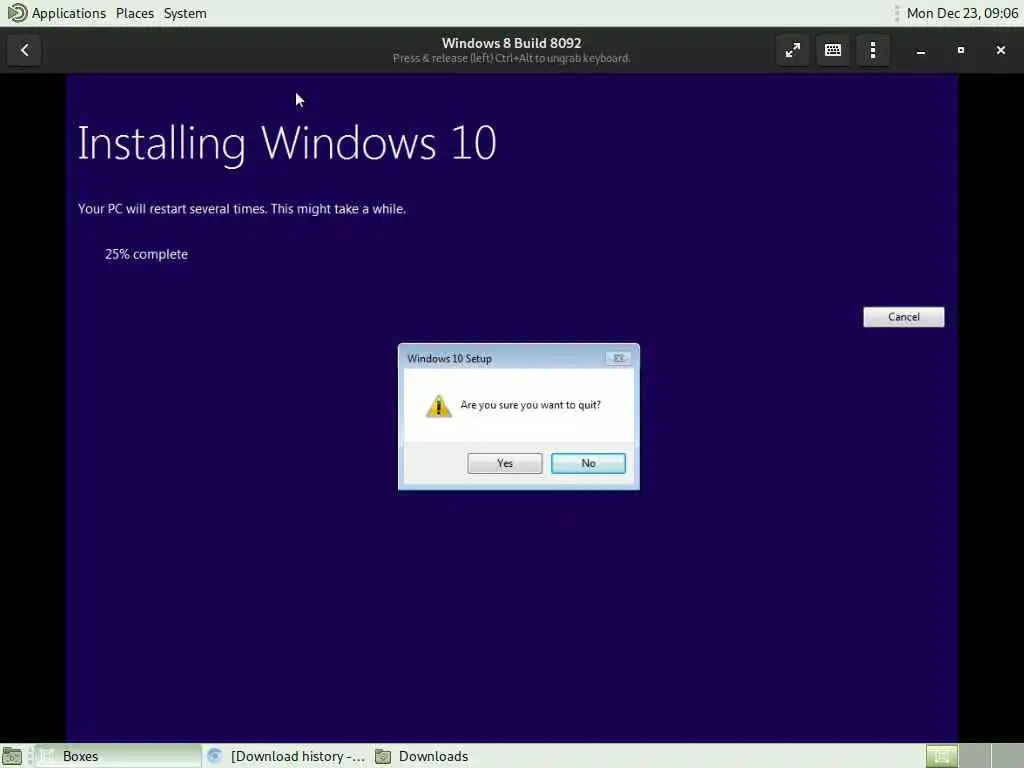The height and width of the screenshot is (768, 1024).
Task: Open the Applications menu
Action: (69, 13)
